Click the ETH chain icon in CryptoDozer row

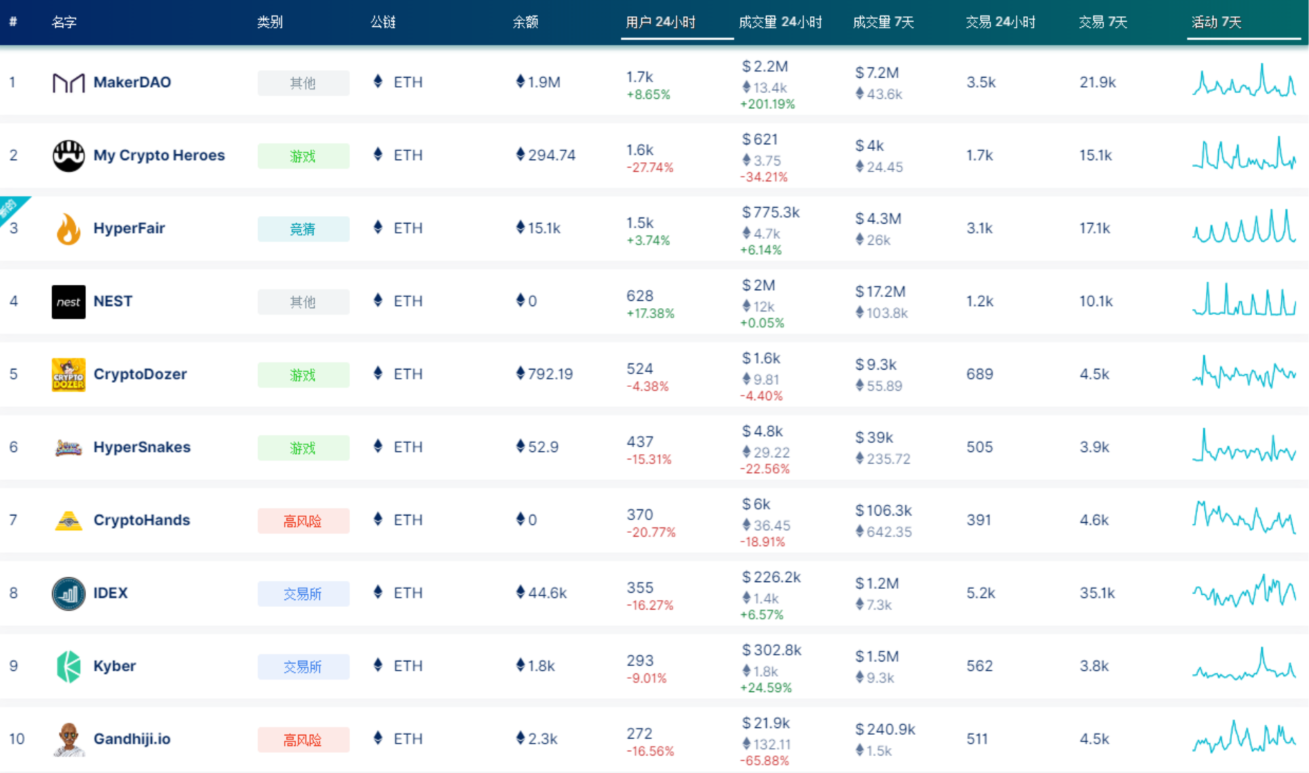click(x=378, y=374)
